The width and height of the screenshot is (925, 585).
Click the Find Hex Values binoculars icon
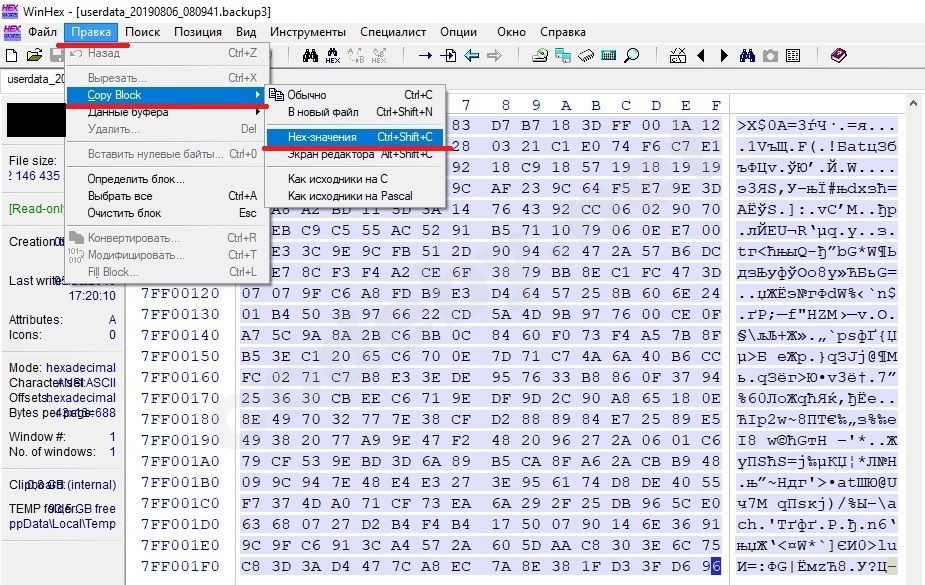[x=333, y=55]
